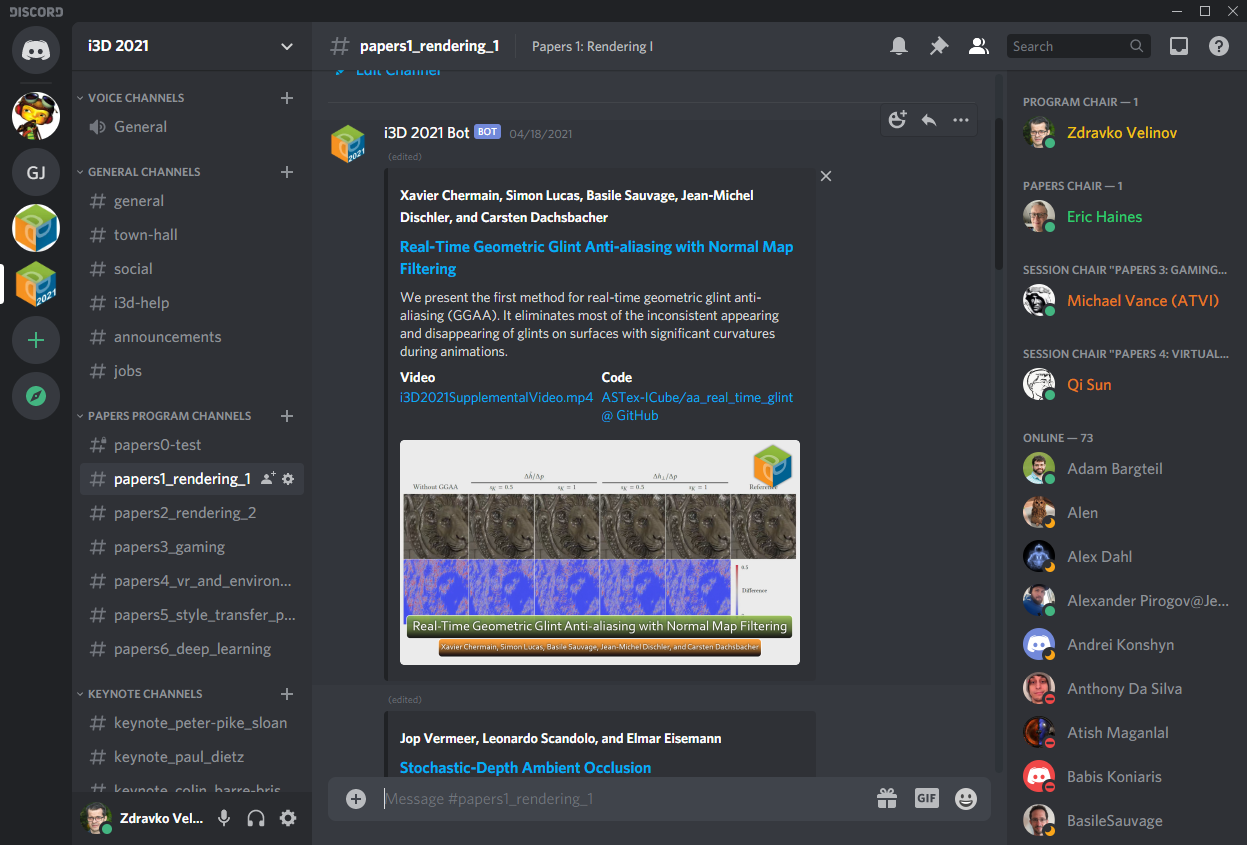Toggle headphones deafen in user panel
1247x845 pixels.
[x=256, y=818]
